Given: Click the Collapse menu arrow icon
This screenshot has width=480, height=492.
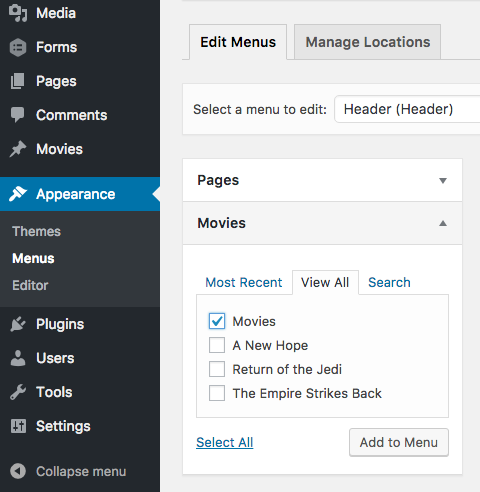Looking at the screenshot, I should point(18,471).
